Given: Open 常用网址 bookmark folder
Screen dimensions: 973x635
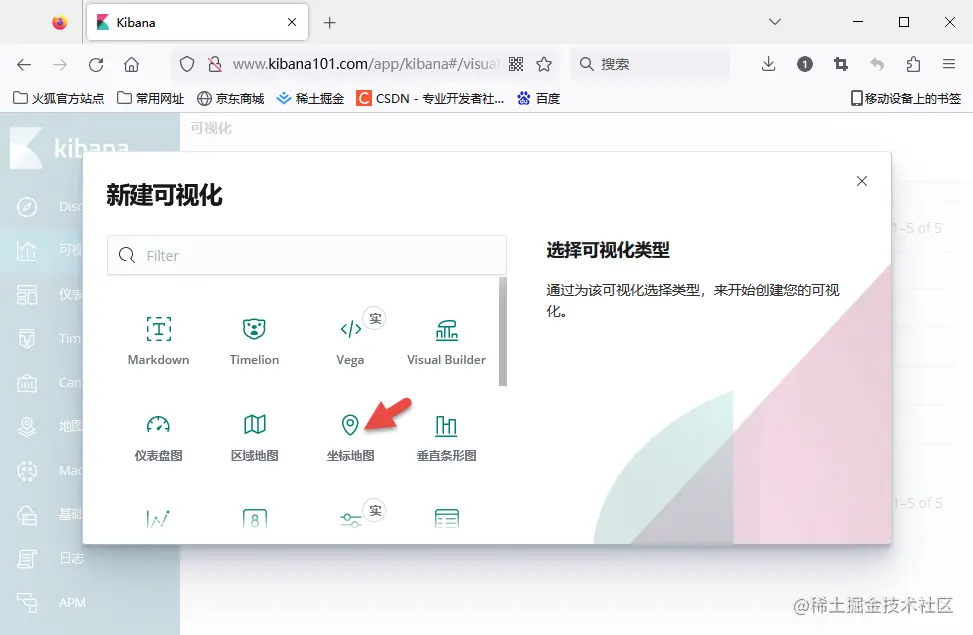Looking at the screenshot, I should pos(151,98).
